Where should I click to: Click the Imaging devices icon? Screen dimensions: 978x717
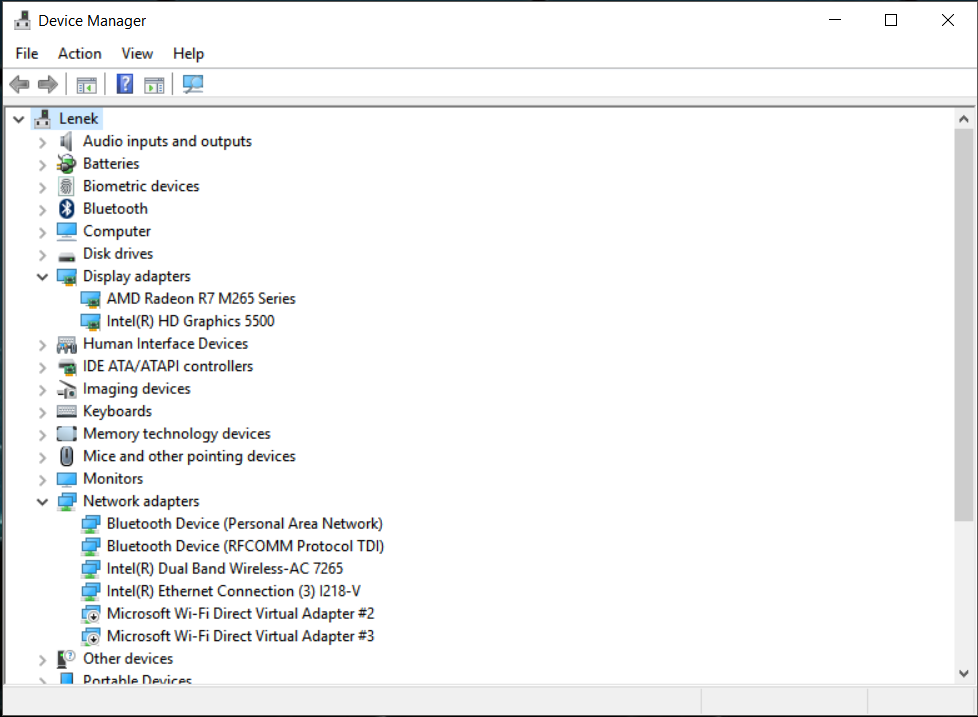(67, 390)
